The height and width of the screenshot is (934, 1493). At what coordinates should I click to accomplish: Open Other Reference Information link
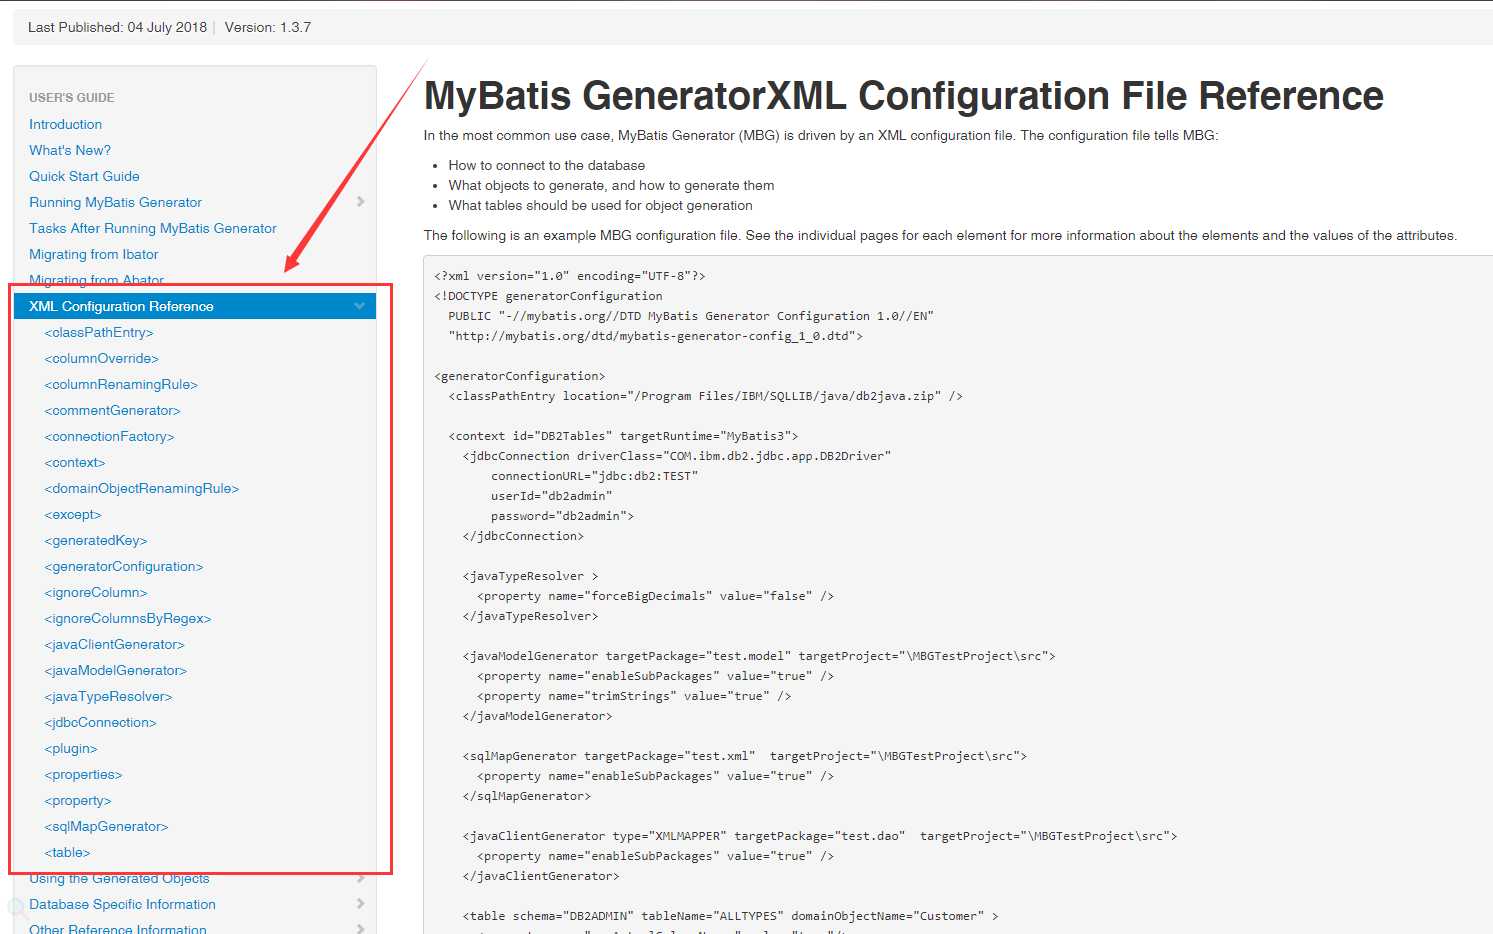[118, 928]
